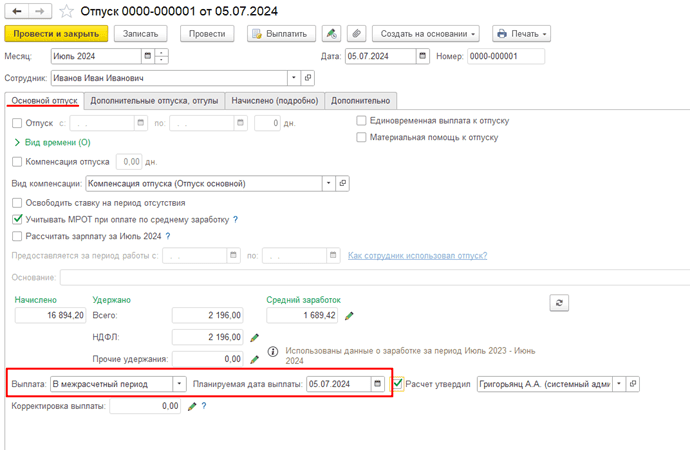690x450 pixels.
Task: Click Средний заработок header link
Action: [303, 300]
